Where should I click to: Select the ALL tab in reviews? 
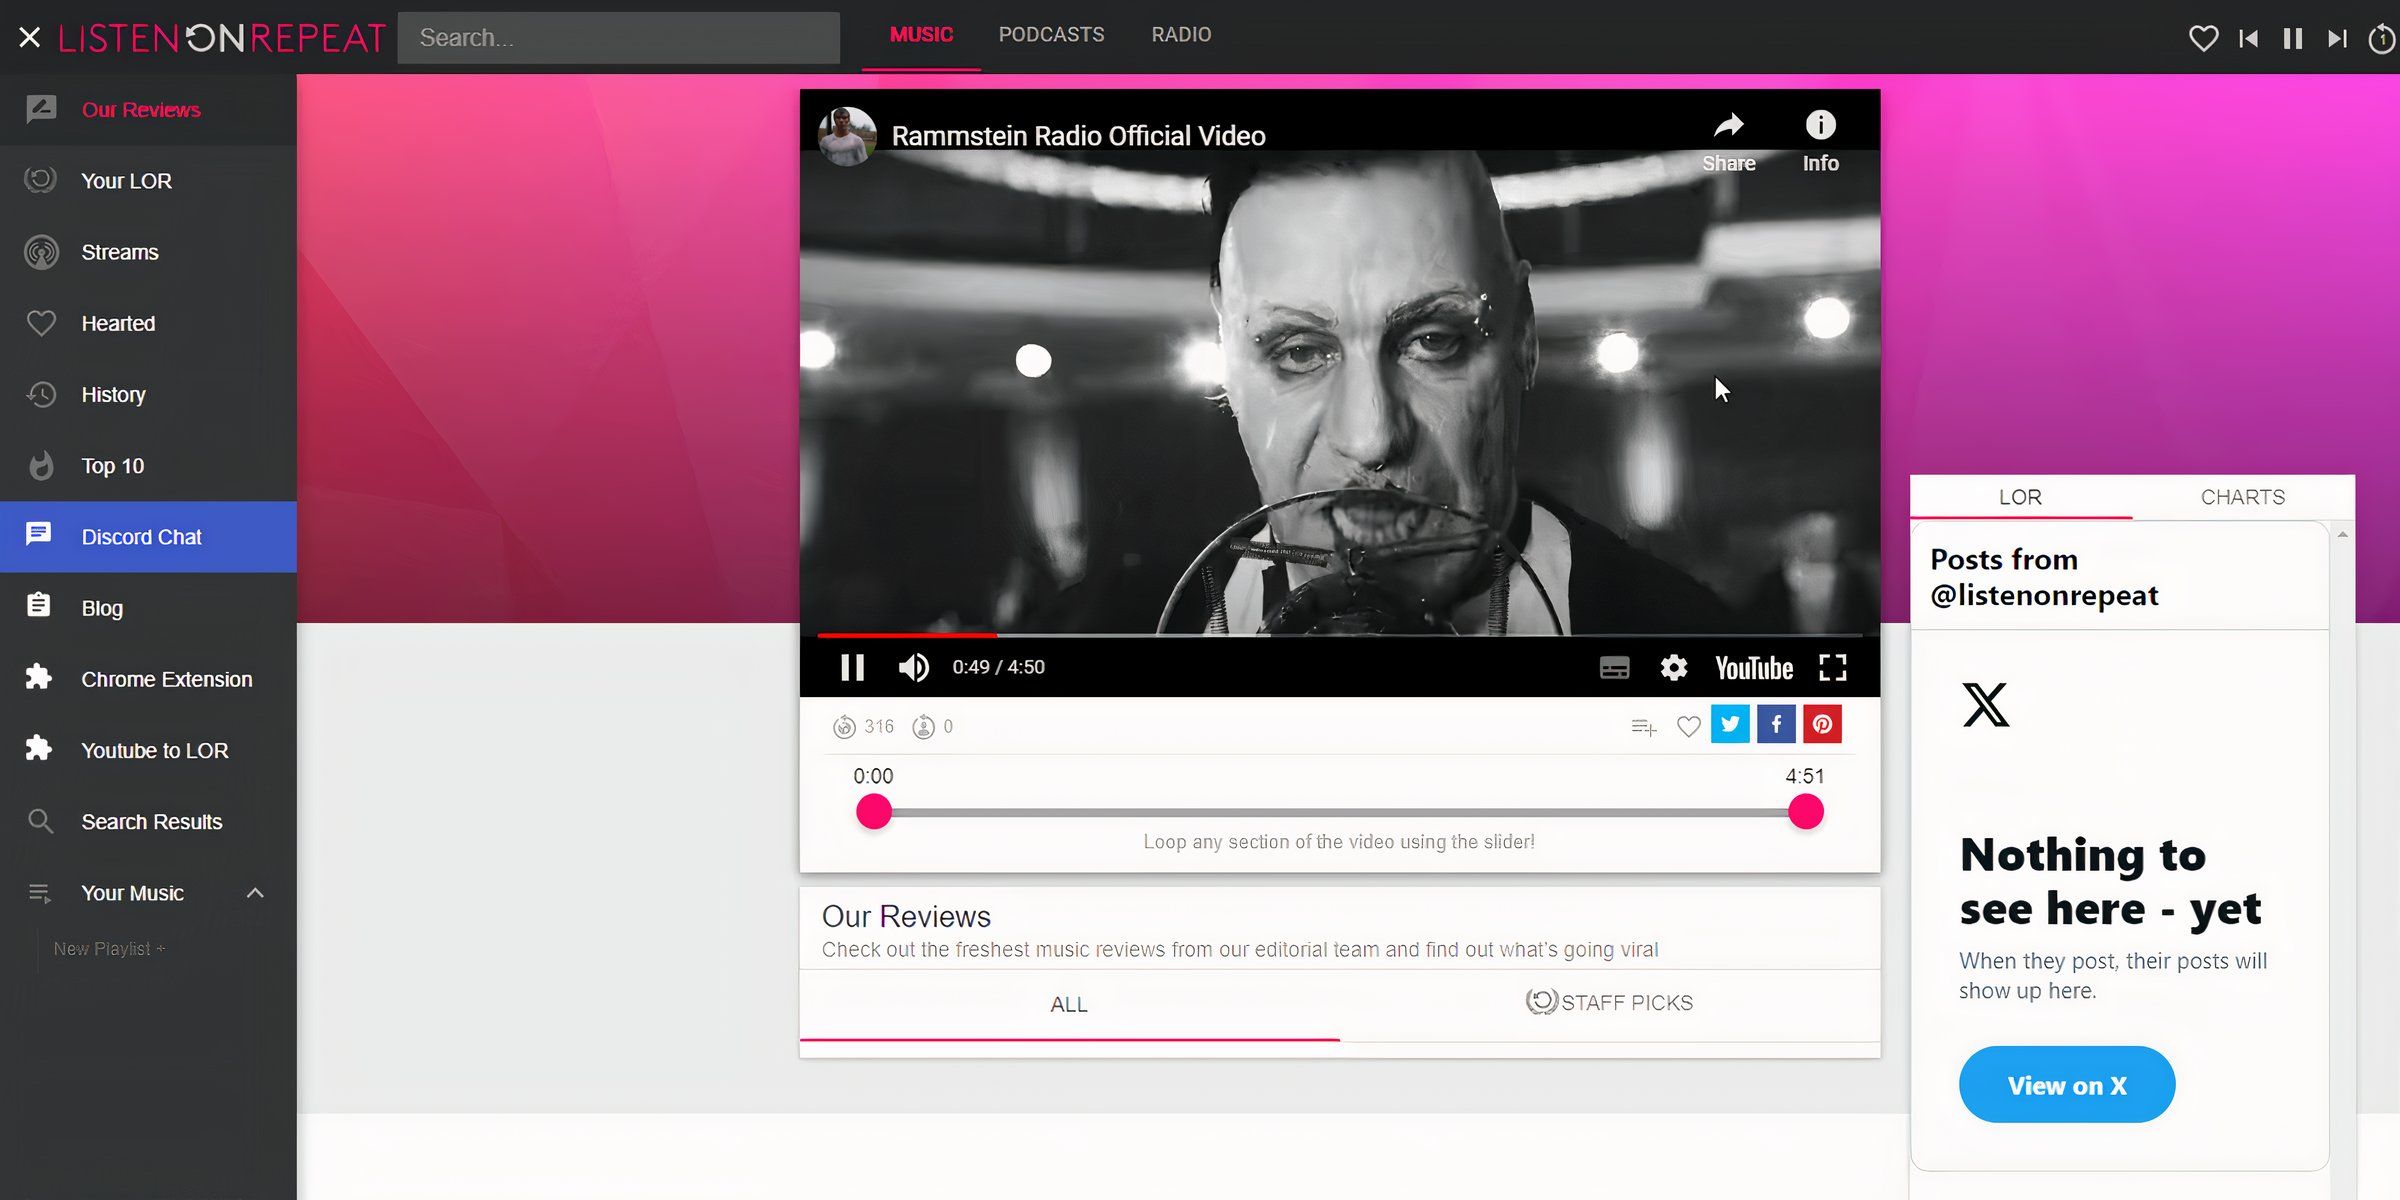(1070, 1004)
